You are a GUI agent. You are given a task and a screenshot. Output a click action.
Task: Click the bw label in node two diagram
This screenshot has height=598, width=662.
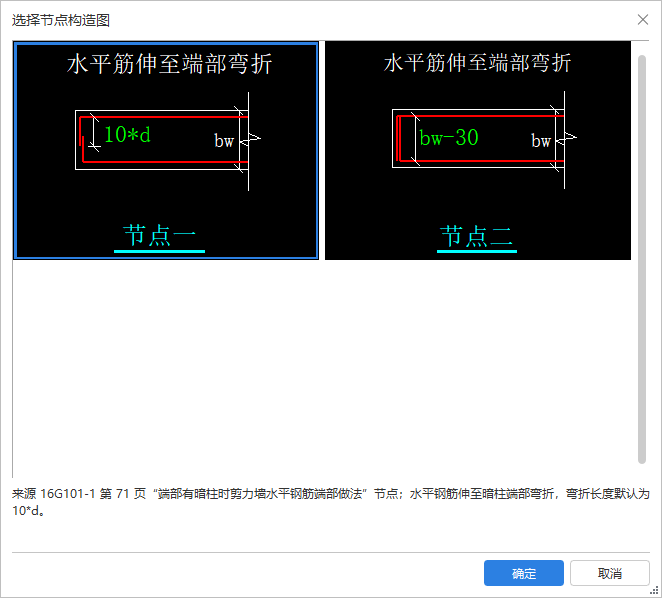tap(541, 141)
